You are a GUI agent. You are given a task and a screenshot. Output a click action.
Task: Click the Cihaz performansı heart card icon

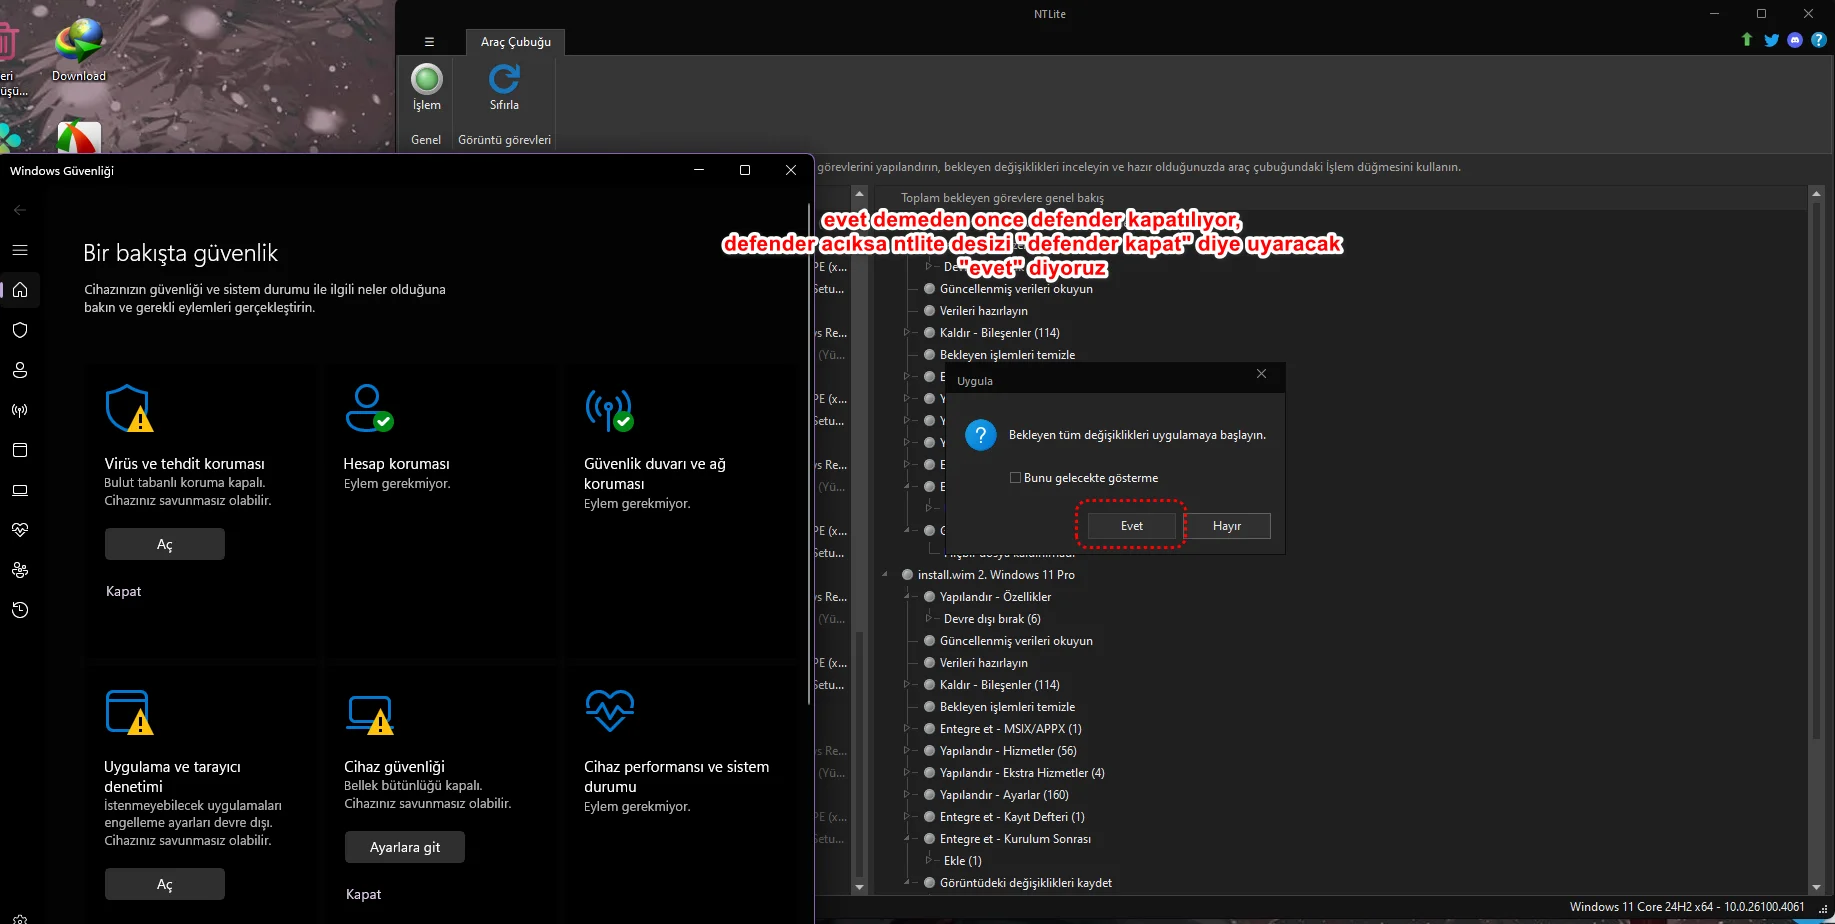609,710
